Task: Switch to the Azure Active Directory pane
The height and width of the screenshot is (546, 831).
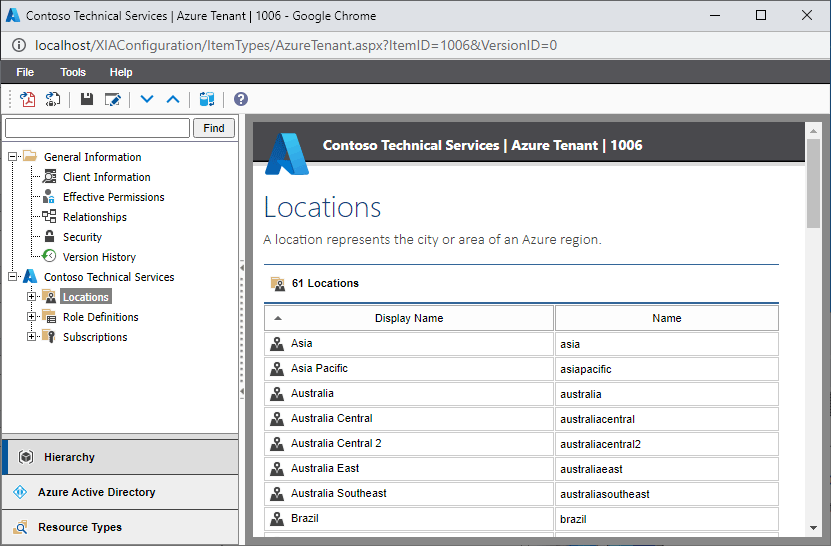Action: pos(120,492)
